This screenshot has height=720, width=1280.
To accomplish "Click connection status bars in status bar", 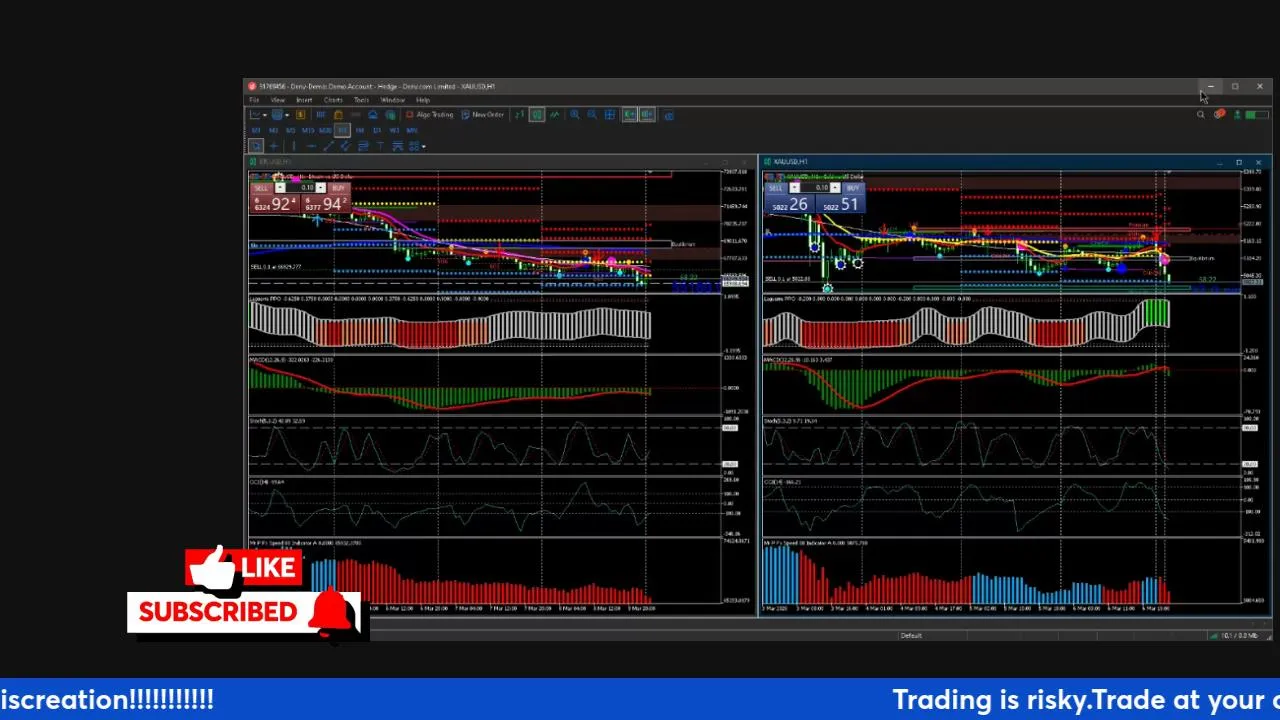I will 1215,636.
